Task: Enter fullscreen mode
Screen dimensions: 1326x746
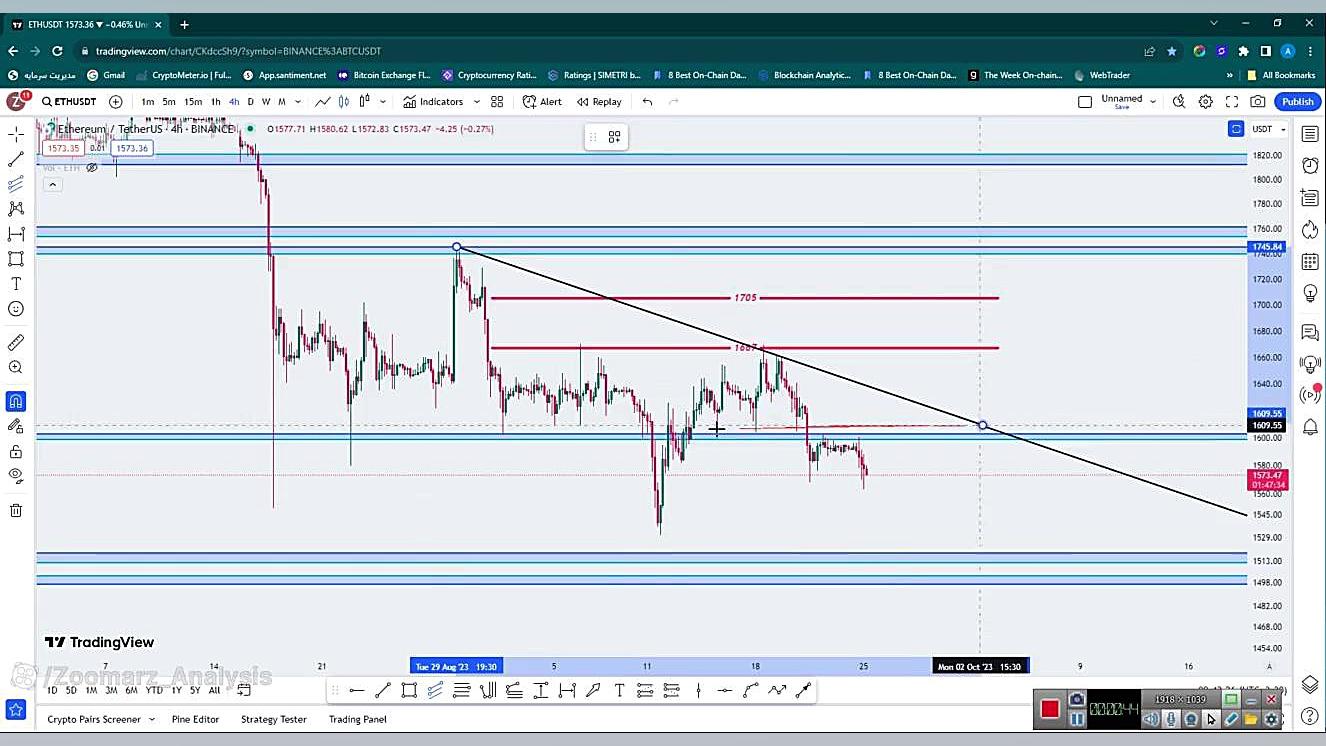Action: (x=1232, y=102)
